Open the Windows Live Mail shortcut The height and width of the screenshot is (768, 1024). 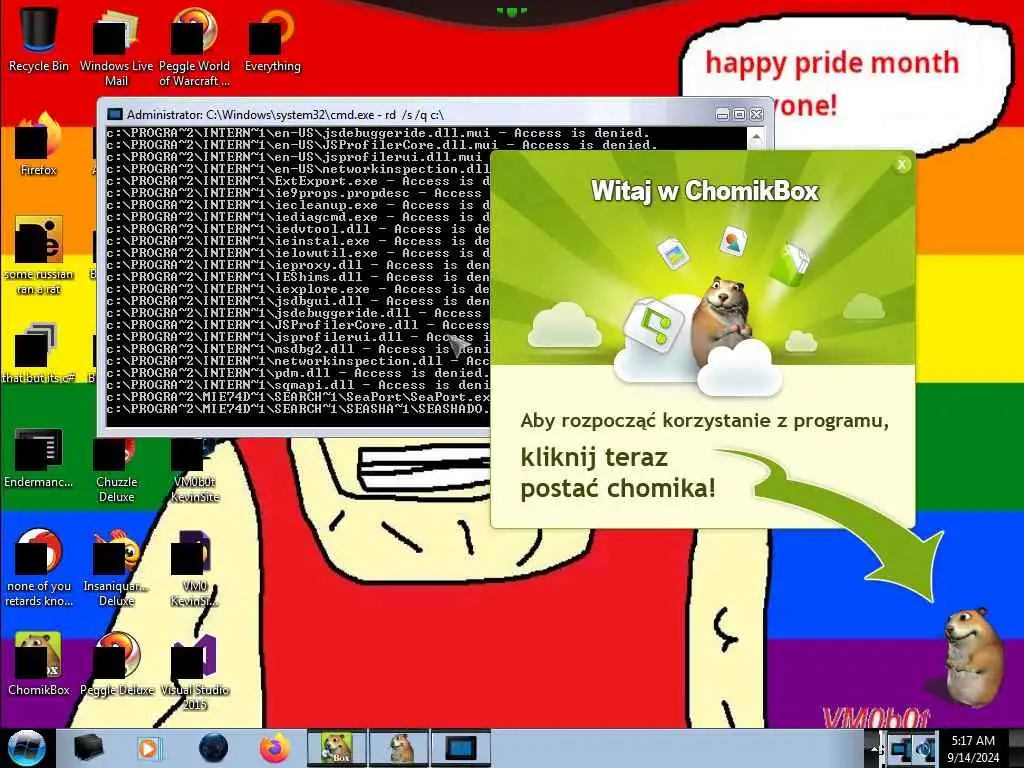(116, 46)
